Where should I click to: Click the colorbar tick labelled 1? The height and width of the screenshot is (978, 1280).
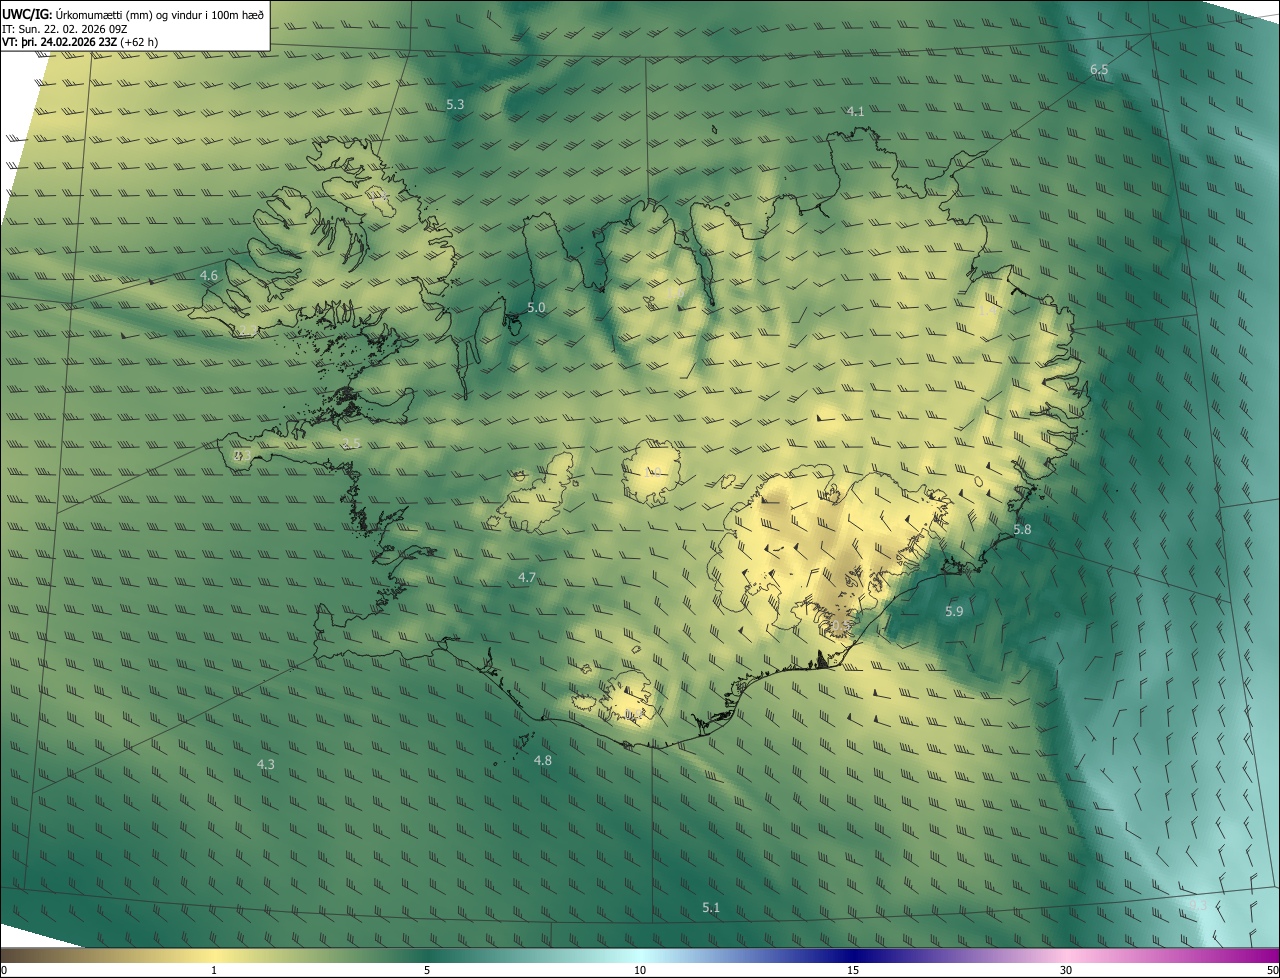pyautogui.click(x=214, y=971)
